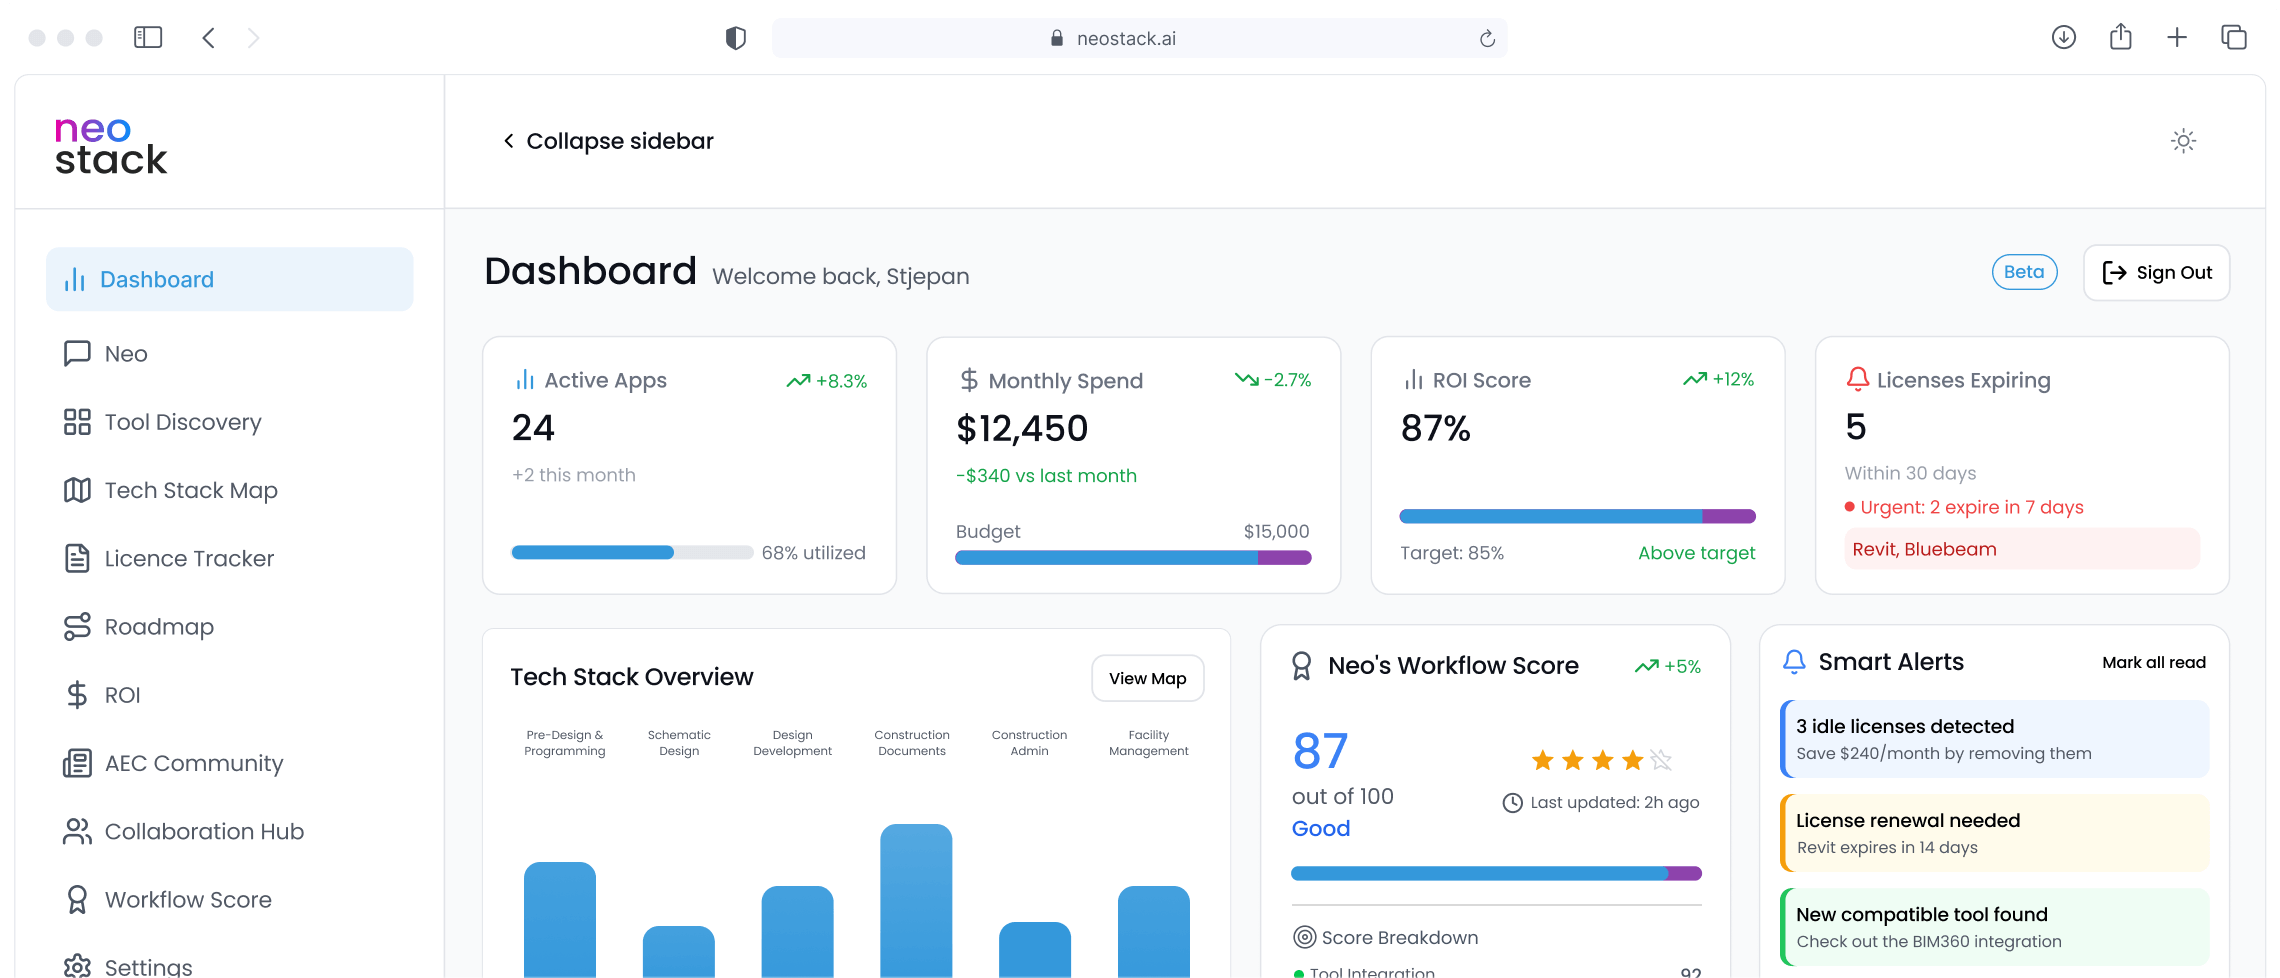2280x978 pixels.
Task: Open the map with View Map button
Action: (x=1147, y=678)
